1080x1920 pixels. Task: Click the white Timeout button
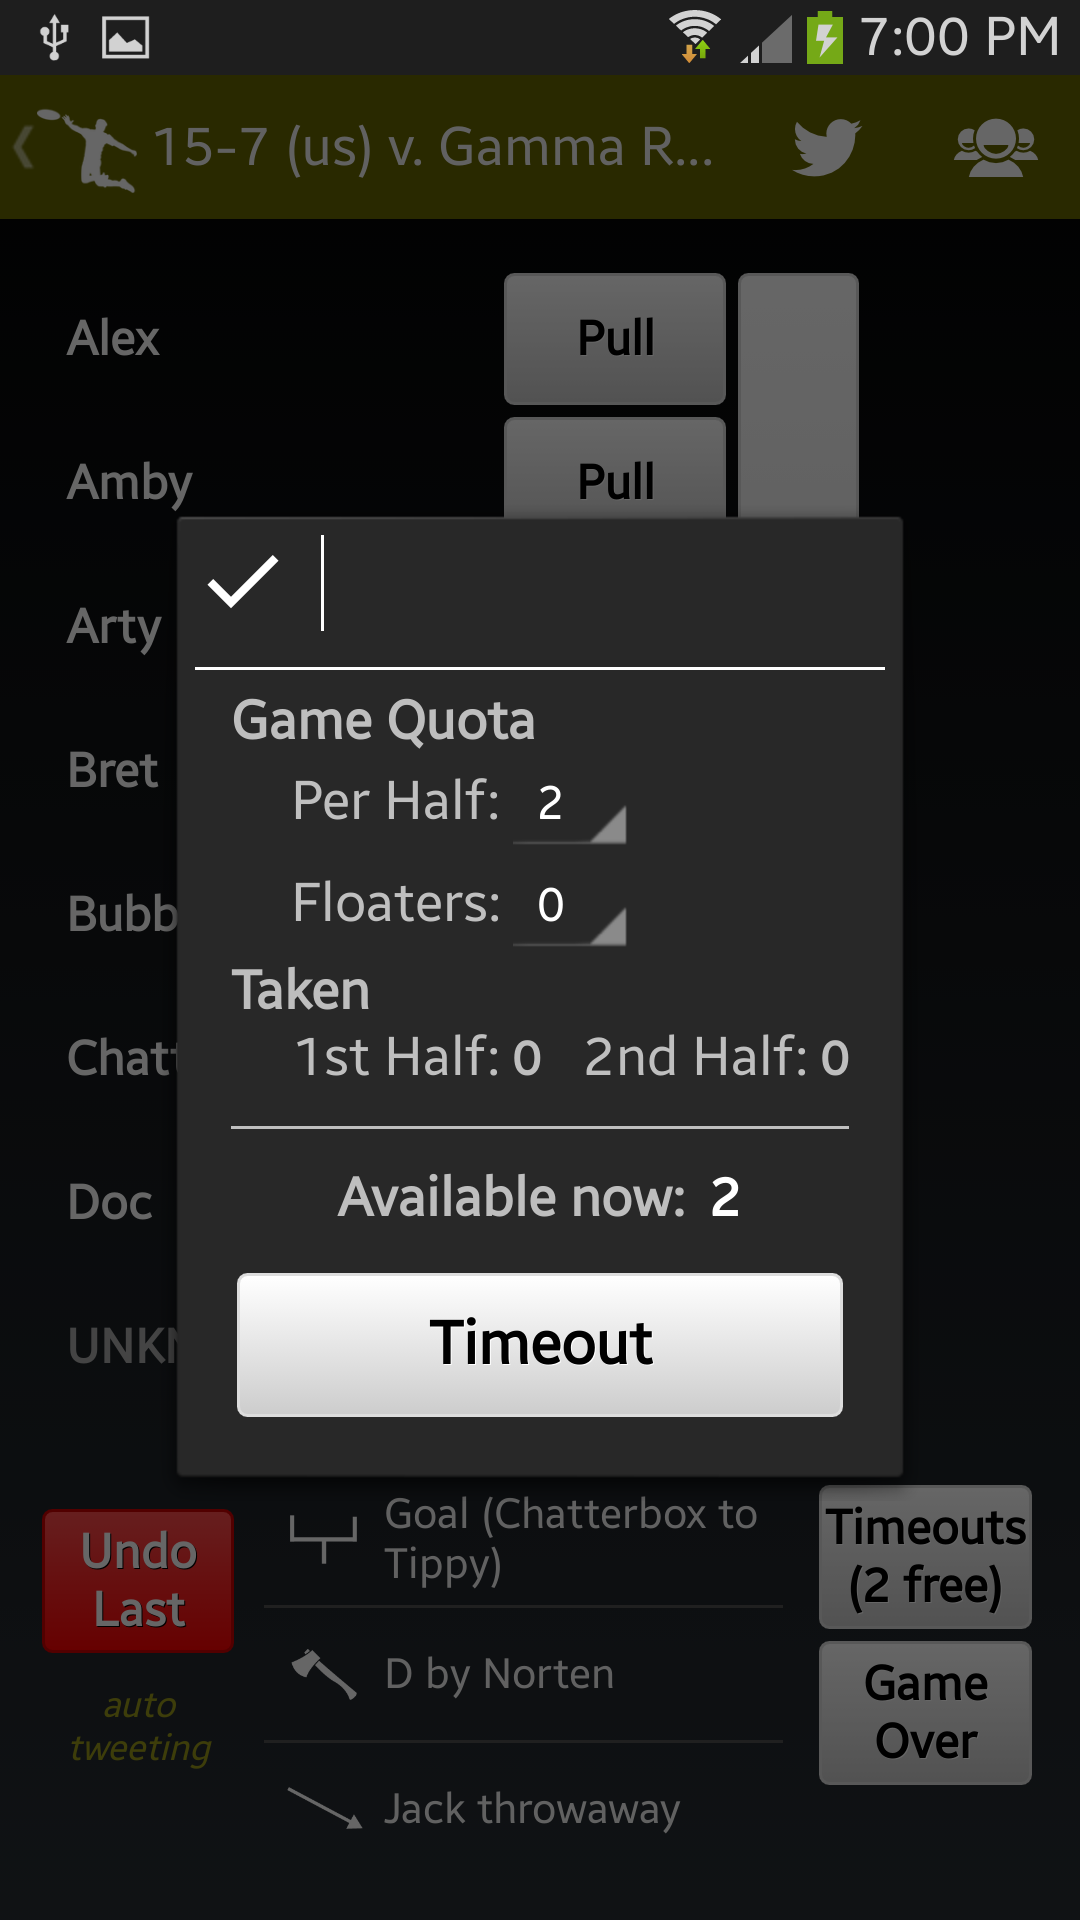coord(540,1344)
